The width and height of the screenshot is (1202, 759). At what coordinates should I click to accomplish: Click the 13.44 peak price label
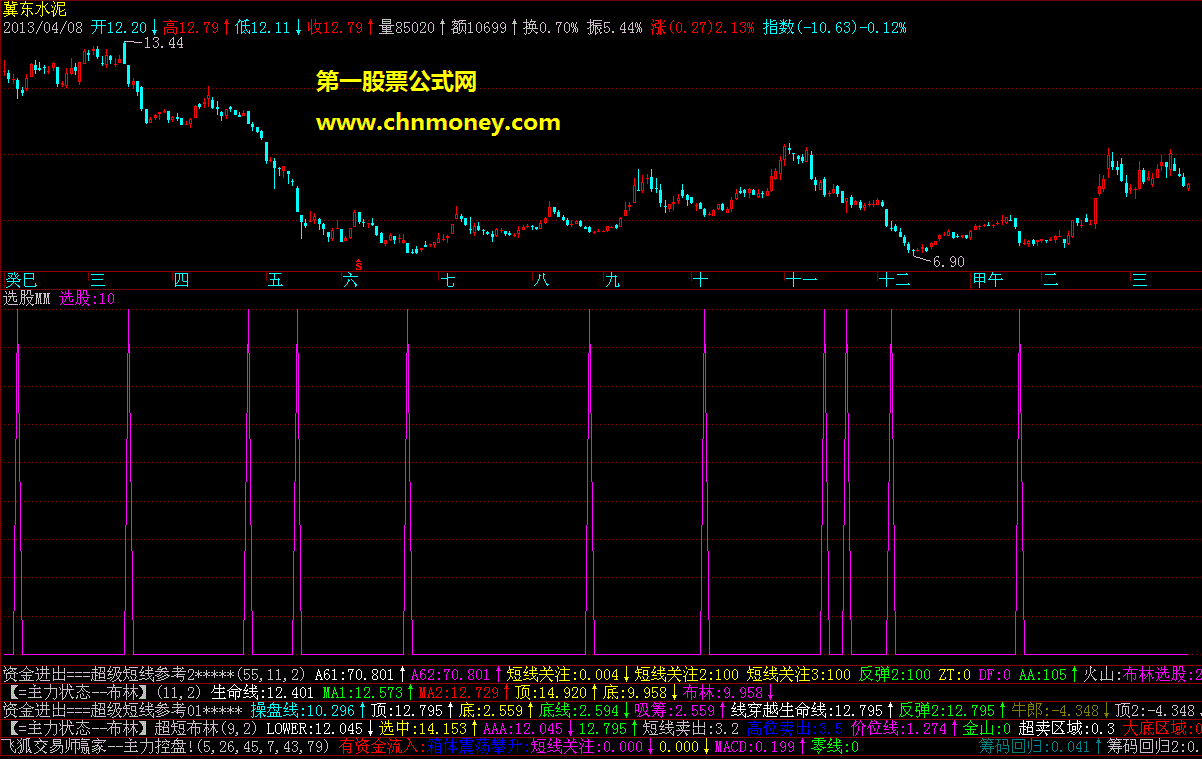[164, 43]
